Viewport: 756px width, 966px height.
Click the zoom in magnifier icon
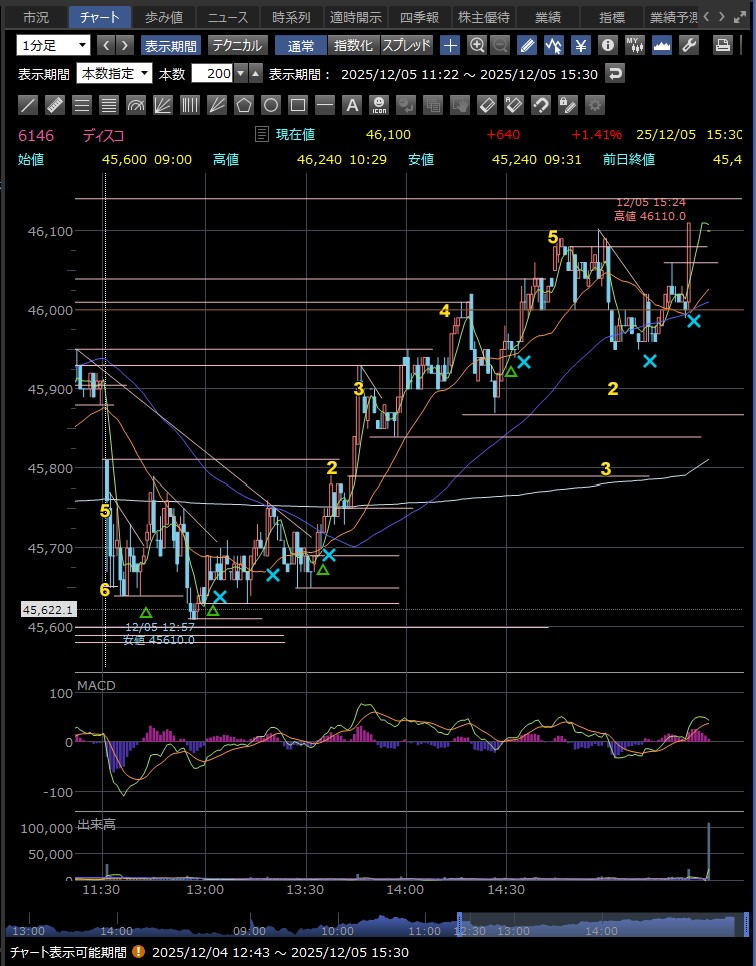477,45
